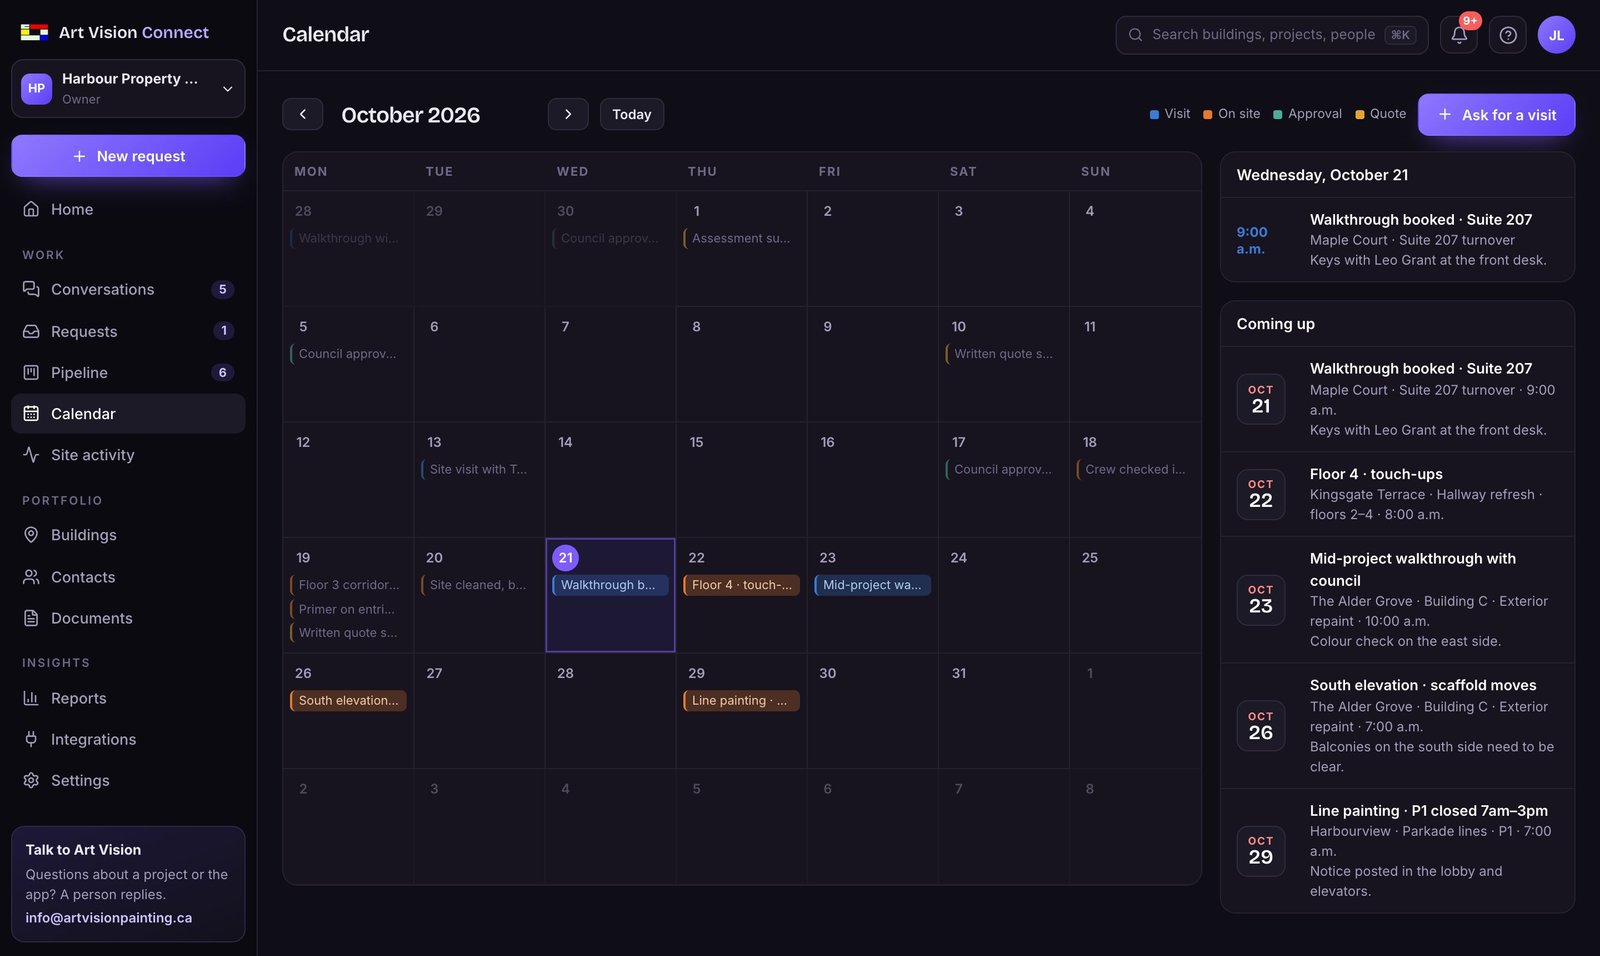Open the Site visit event on October 13
The height and width of the screenshot is (956, 1600).
point(479,469)
